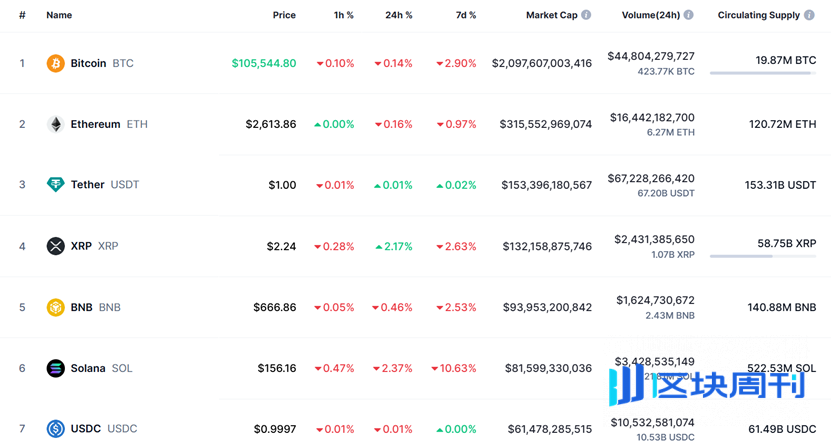Viewport: 831px width, 443px height.
Task: Click BNB supply 140.88M BNB
Action: coord(782,307)
